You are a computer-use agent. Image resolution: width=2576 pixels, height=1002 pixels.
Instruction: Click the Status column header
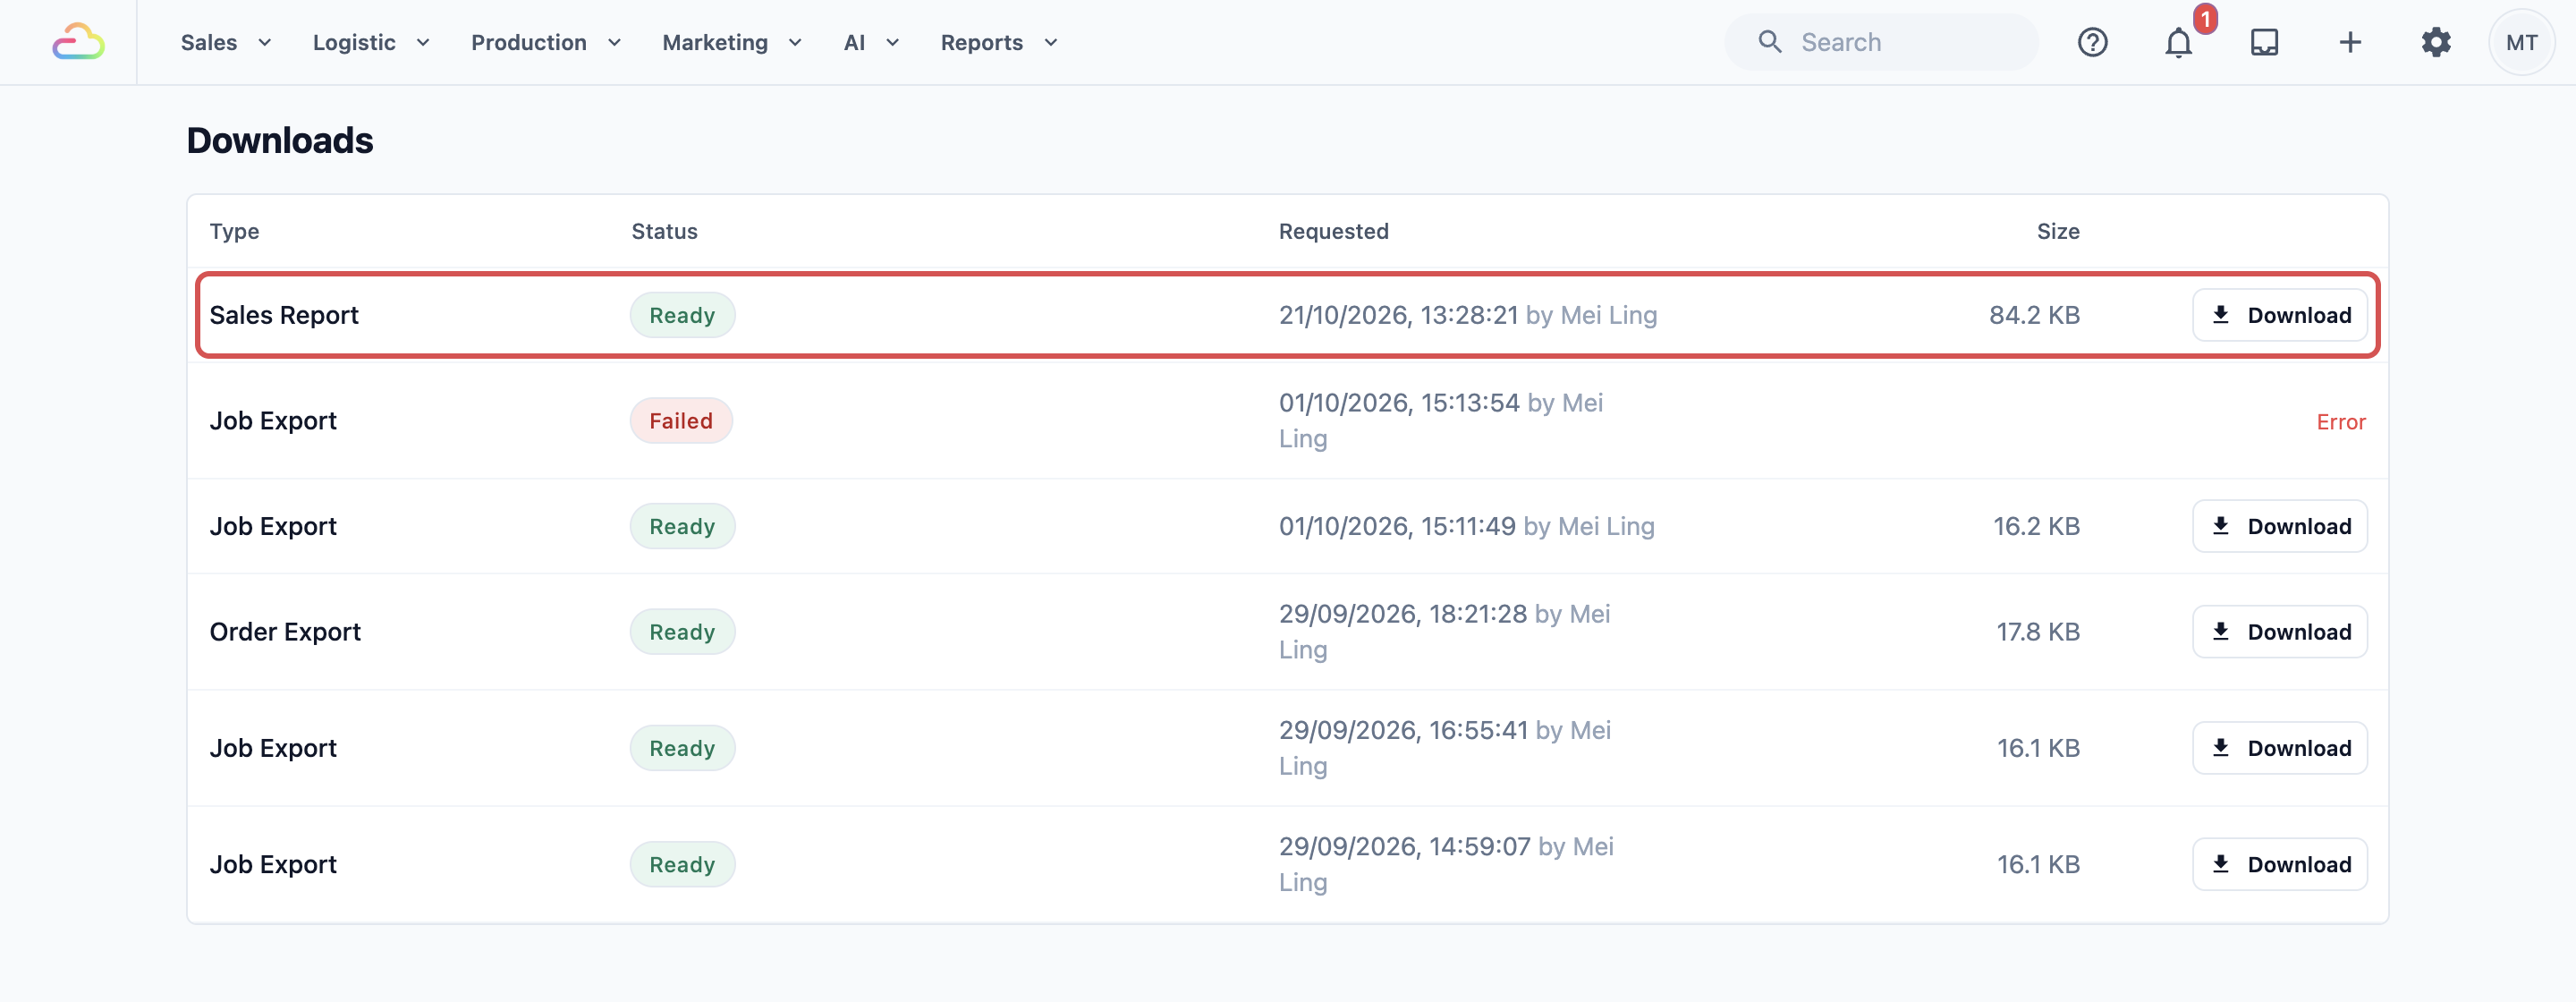(x=664, y=231)
